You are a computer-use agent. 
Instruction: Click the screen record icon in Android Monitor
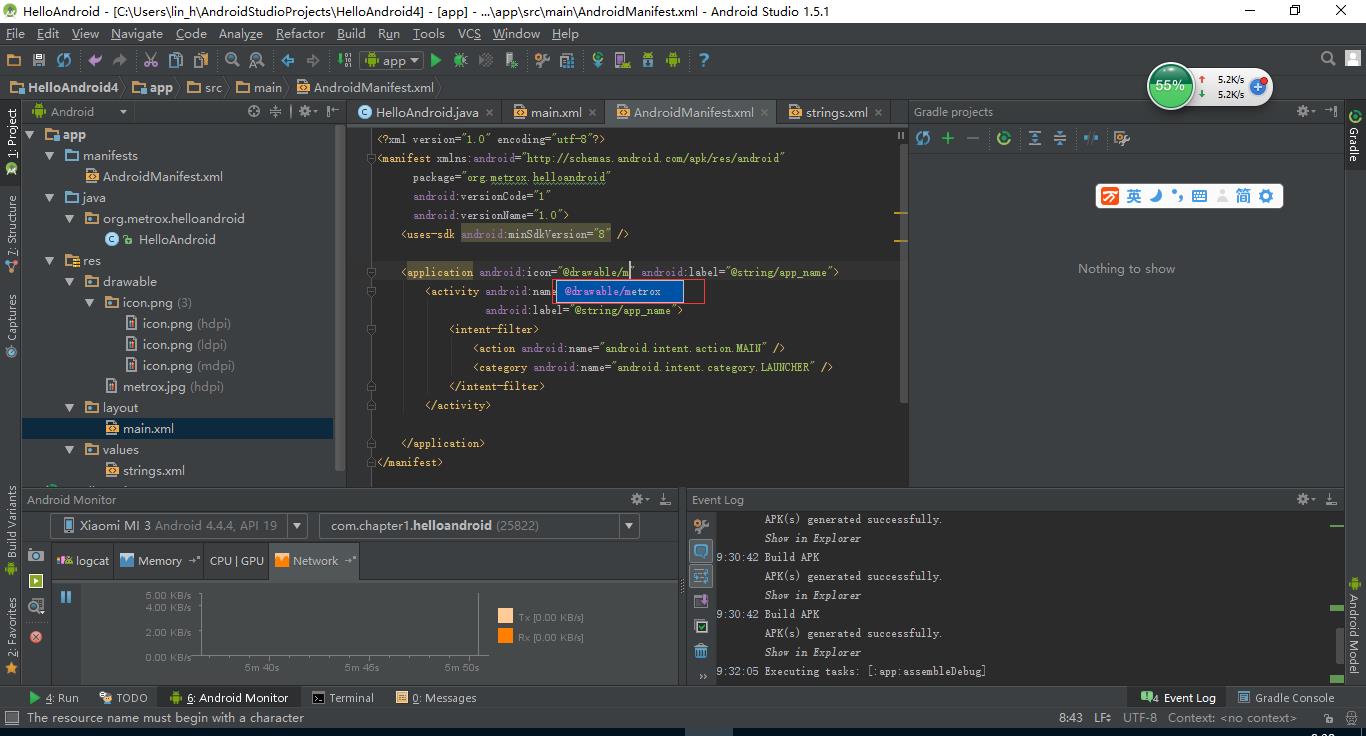point(36,581)
